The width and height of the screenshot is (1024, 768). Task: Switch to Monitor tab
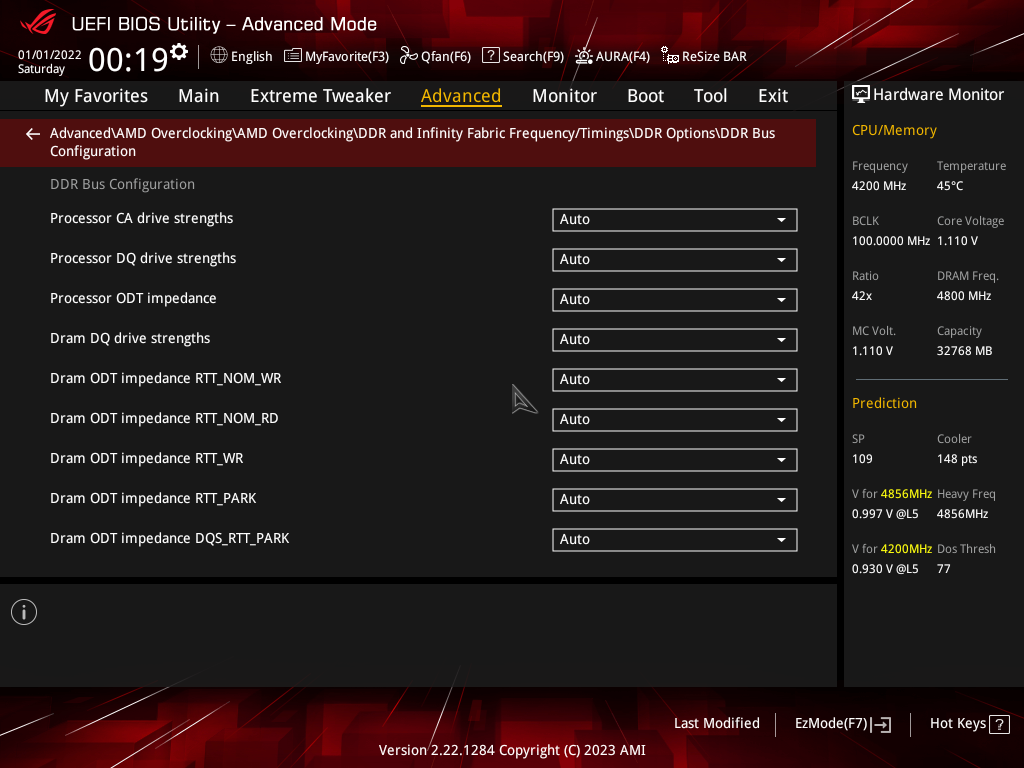pos(564,96)
